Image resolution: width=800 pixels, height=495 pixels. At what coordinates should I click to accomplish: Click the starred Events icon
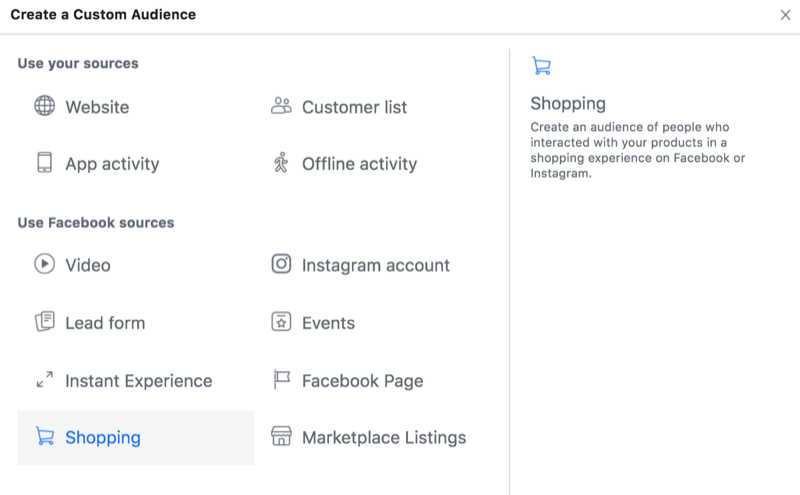point(281,321)
